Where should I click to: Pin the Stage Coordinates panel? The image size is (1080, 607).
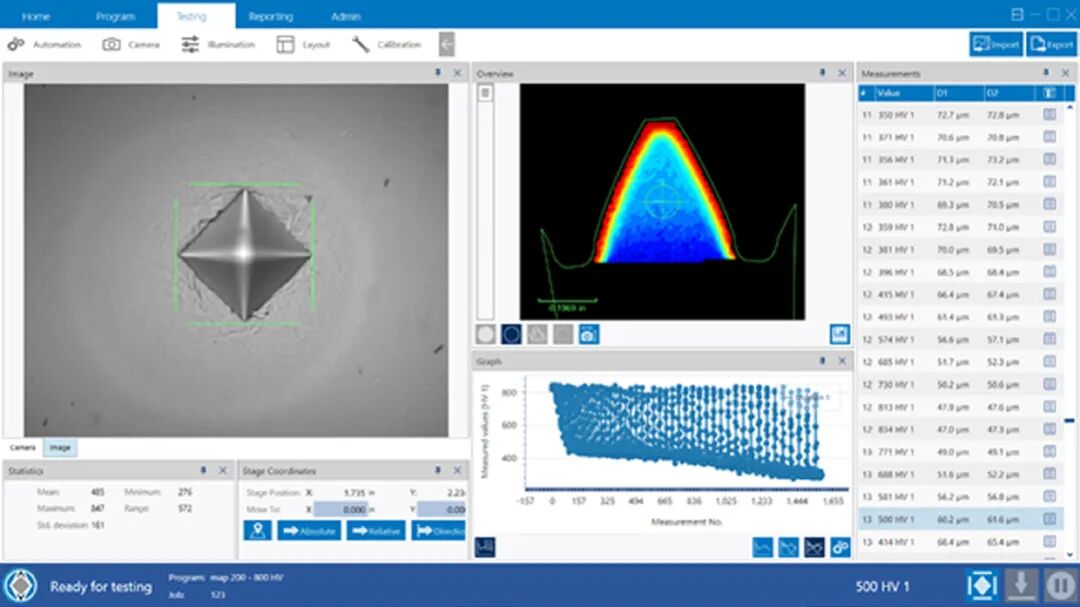[x=437, y=470]
